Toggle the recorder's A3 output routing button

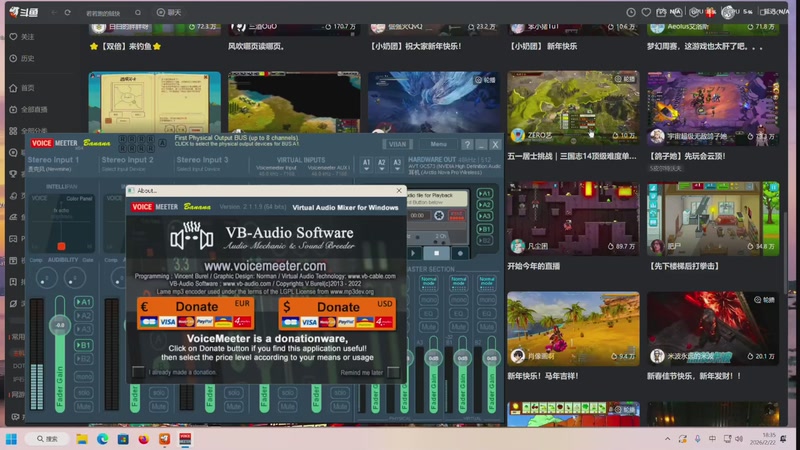point(485,216)
